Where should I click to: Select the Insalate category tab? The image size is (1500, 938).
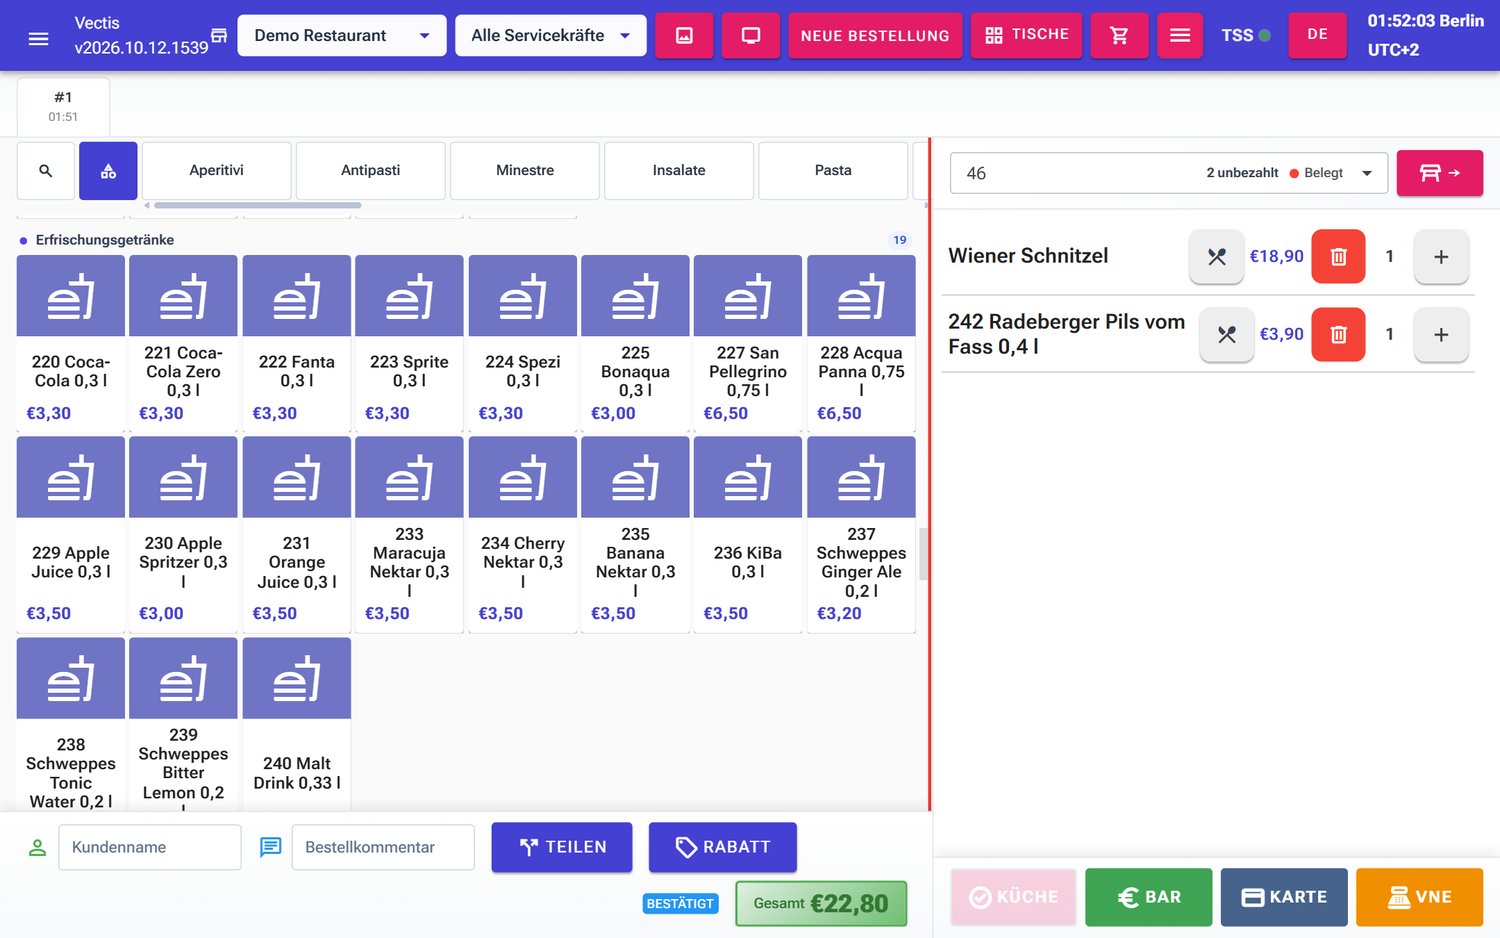pyautogui.click(x=679, y=171)
